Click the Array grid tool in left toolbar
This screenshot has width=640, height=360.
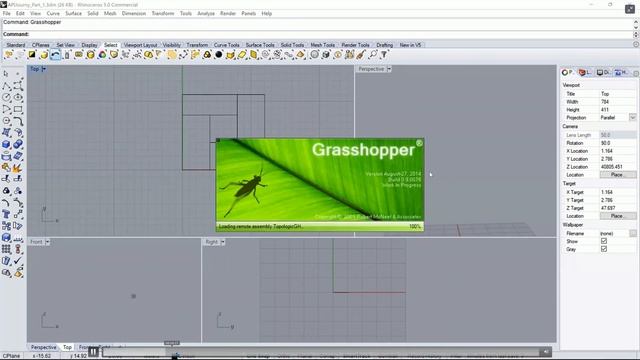(6, 249)
